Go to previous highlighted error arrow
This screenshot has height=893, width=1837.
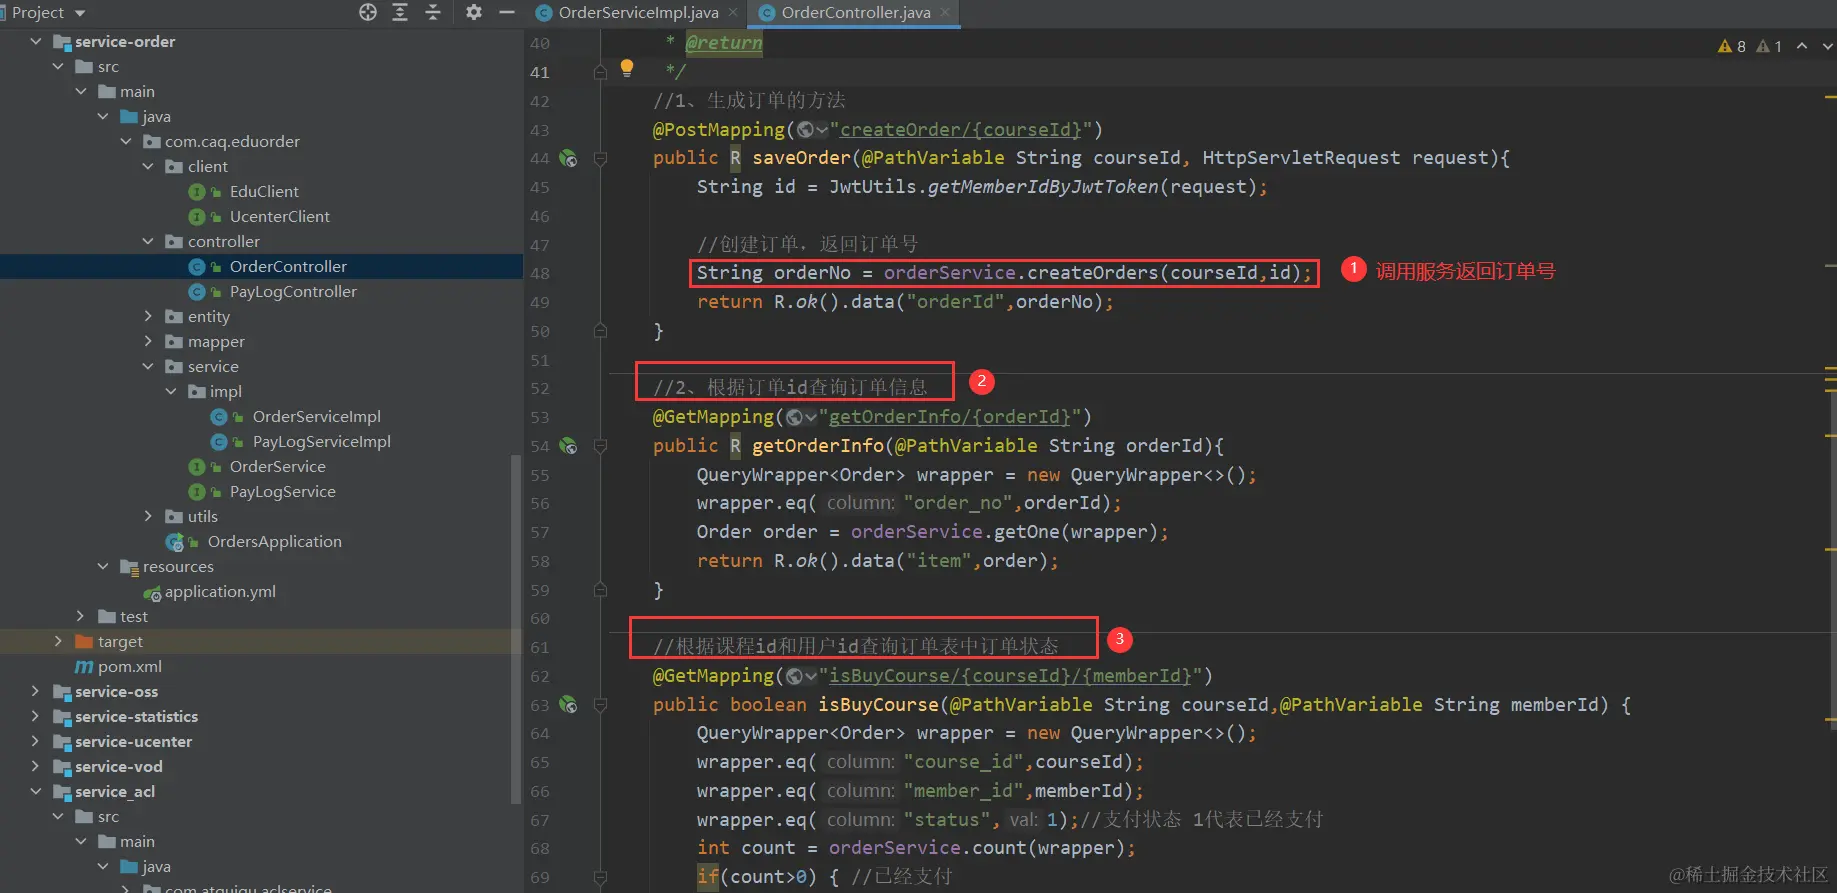[x=1802, y=46]
